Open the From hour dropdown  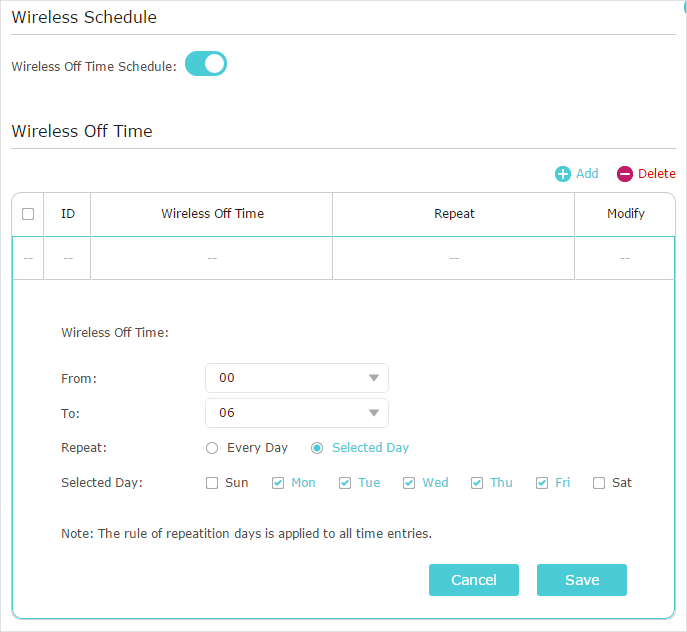(x=296, y=378)
